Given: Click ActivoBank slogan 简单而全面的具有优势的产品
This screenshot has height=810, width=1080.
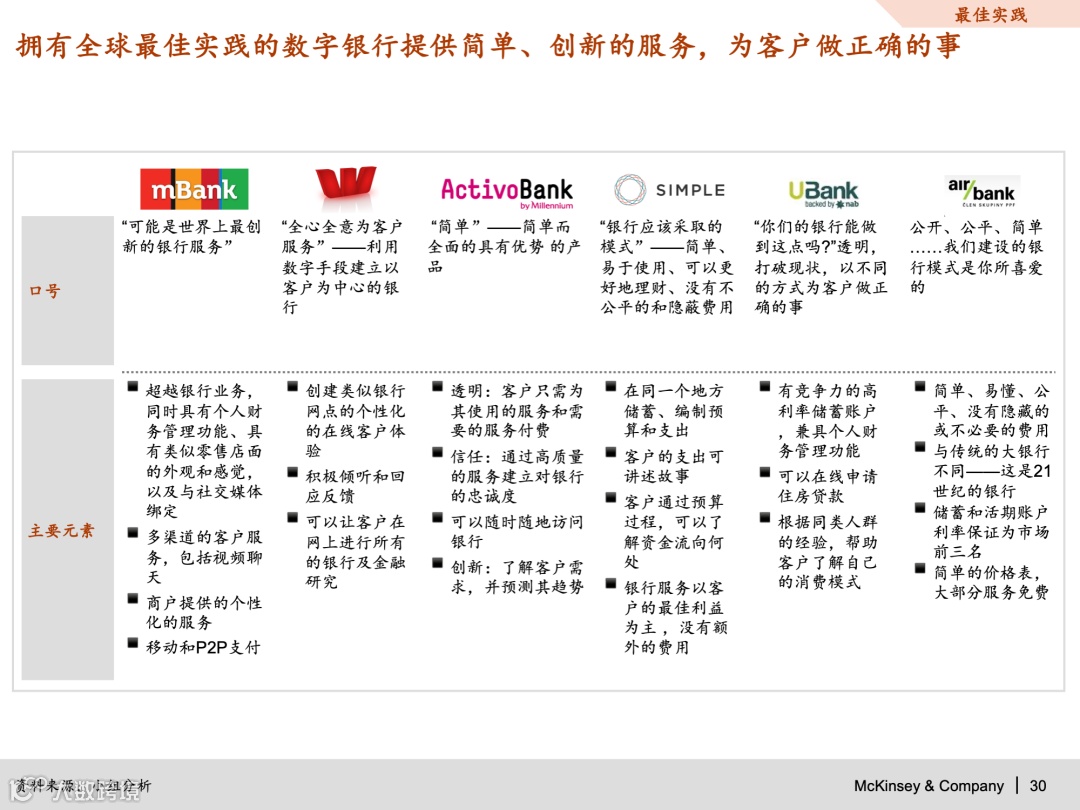Looking at the screenshot, I should [x=504, y=246].
